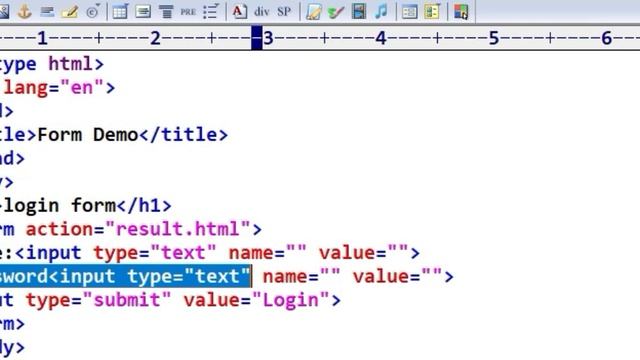The height and width of the screenshot is (360, 640).
Task: Click ruler column marker 5
Action: coord(494,38)
